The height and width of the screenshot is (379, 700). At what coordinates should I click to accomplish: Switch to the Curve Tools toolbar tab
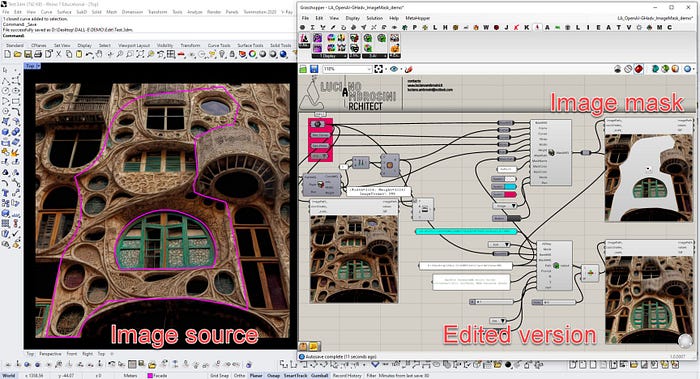[219, 46]
